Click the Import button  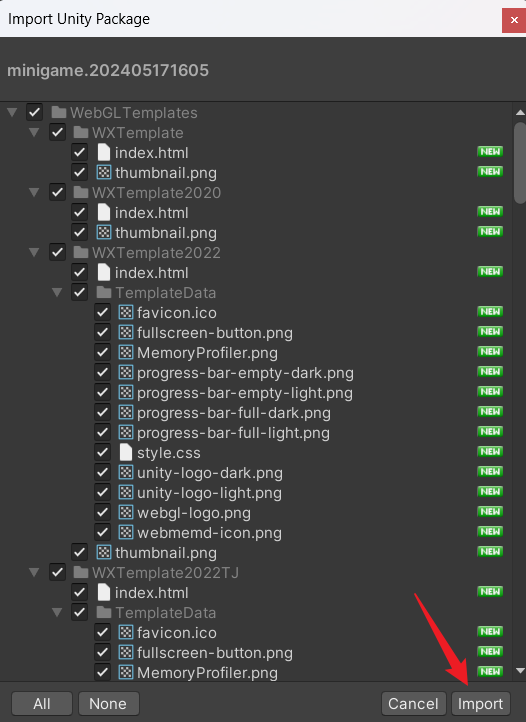[480, 704]
